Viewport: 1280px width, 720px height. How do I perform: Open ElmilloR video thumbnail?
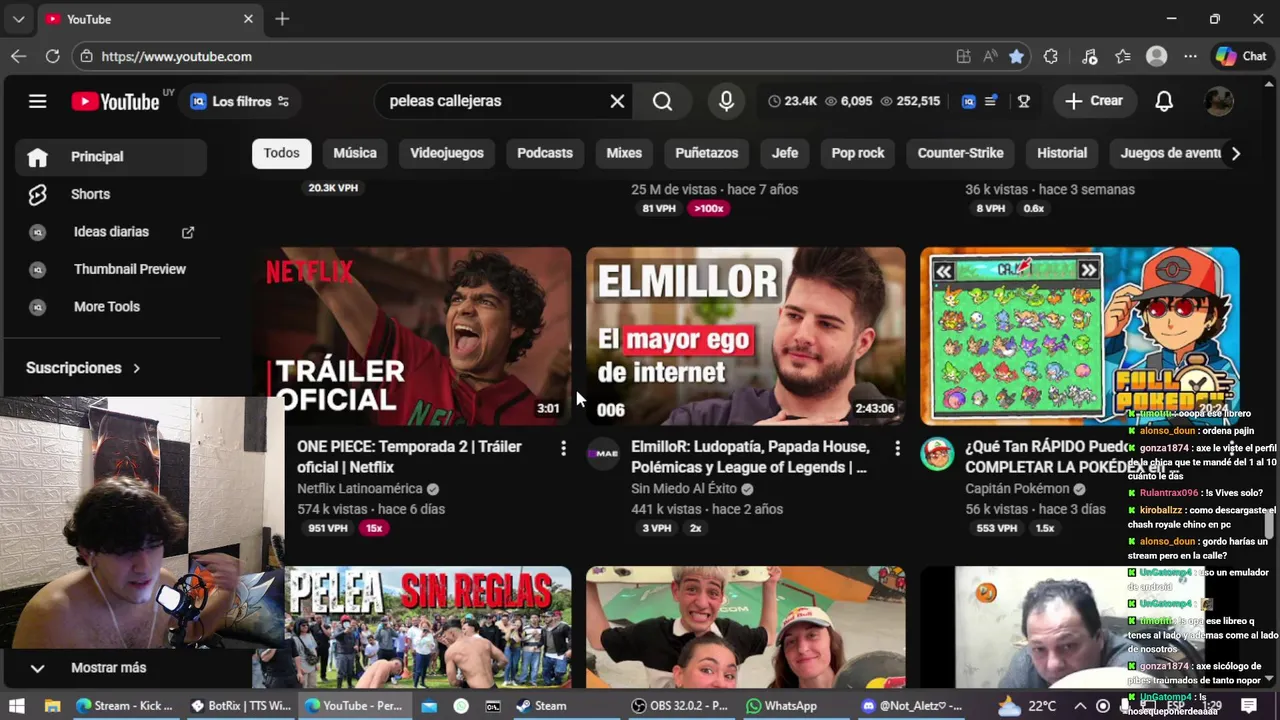(745, 337)
